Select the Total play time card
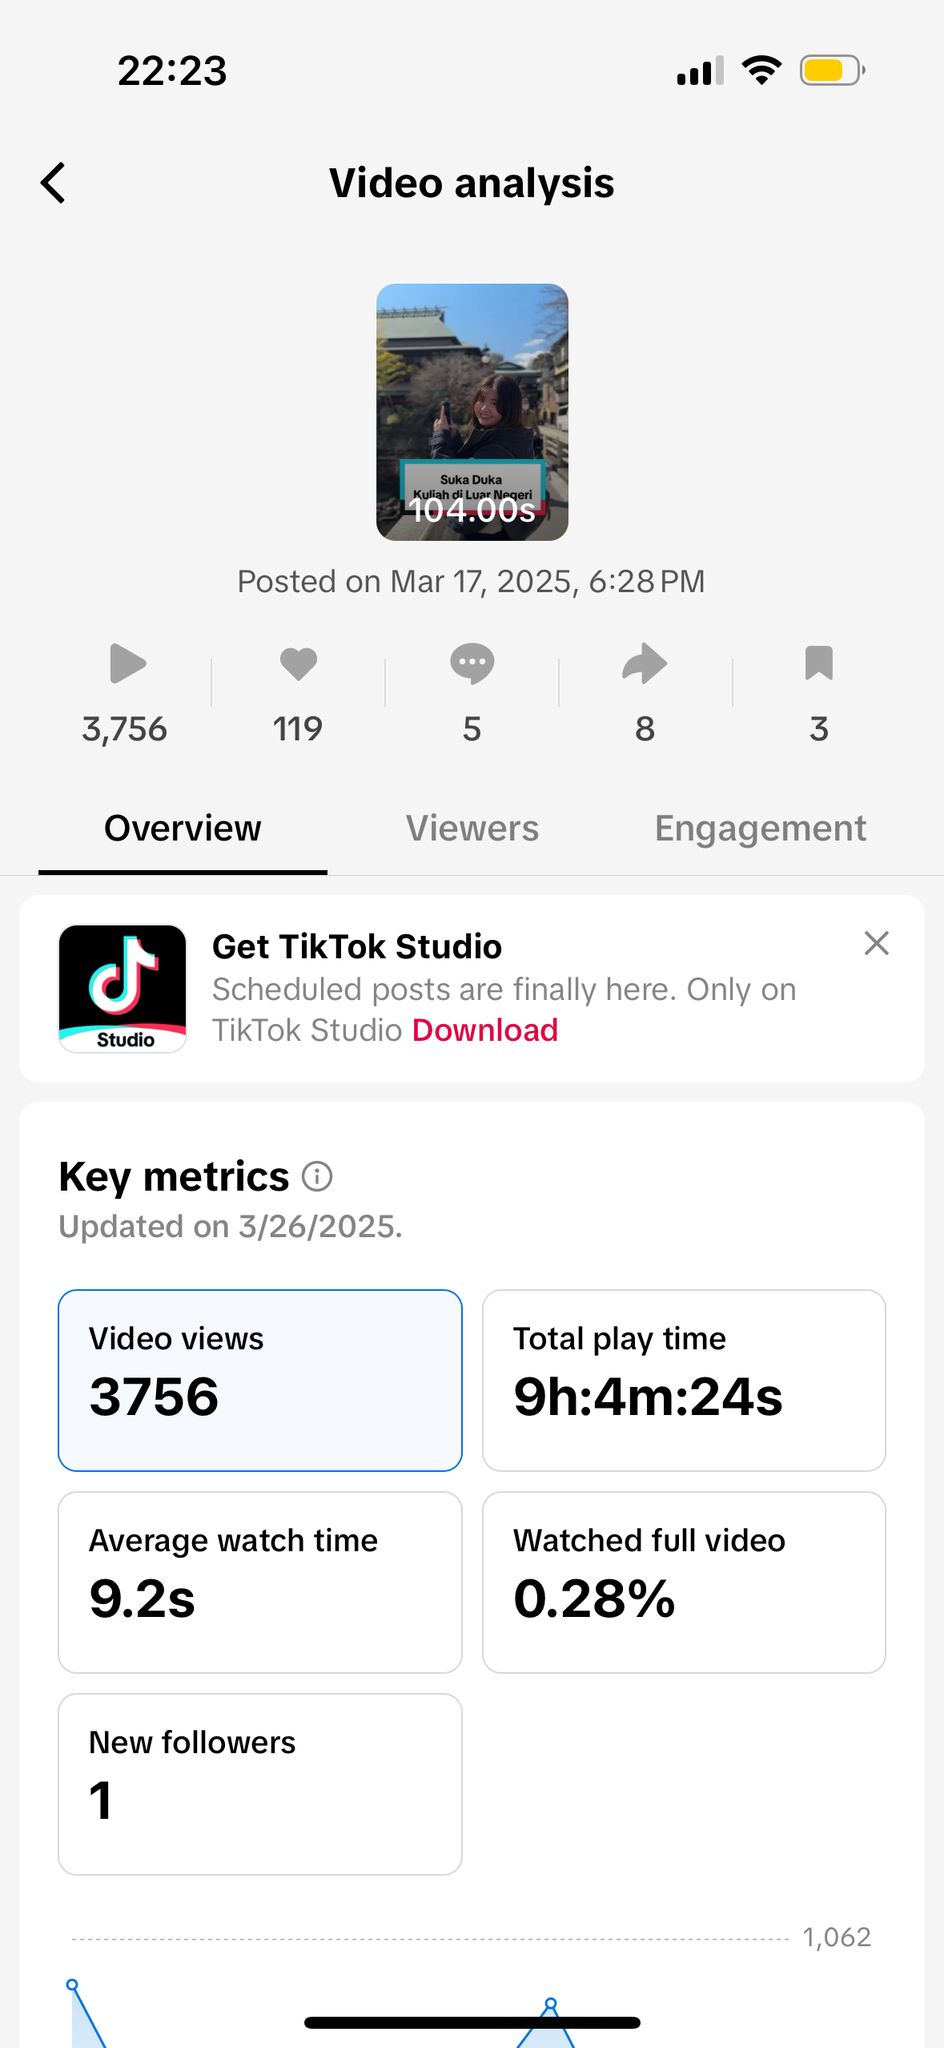This screenshot has width=944, height=2048. click(684, 1380)
